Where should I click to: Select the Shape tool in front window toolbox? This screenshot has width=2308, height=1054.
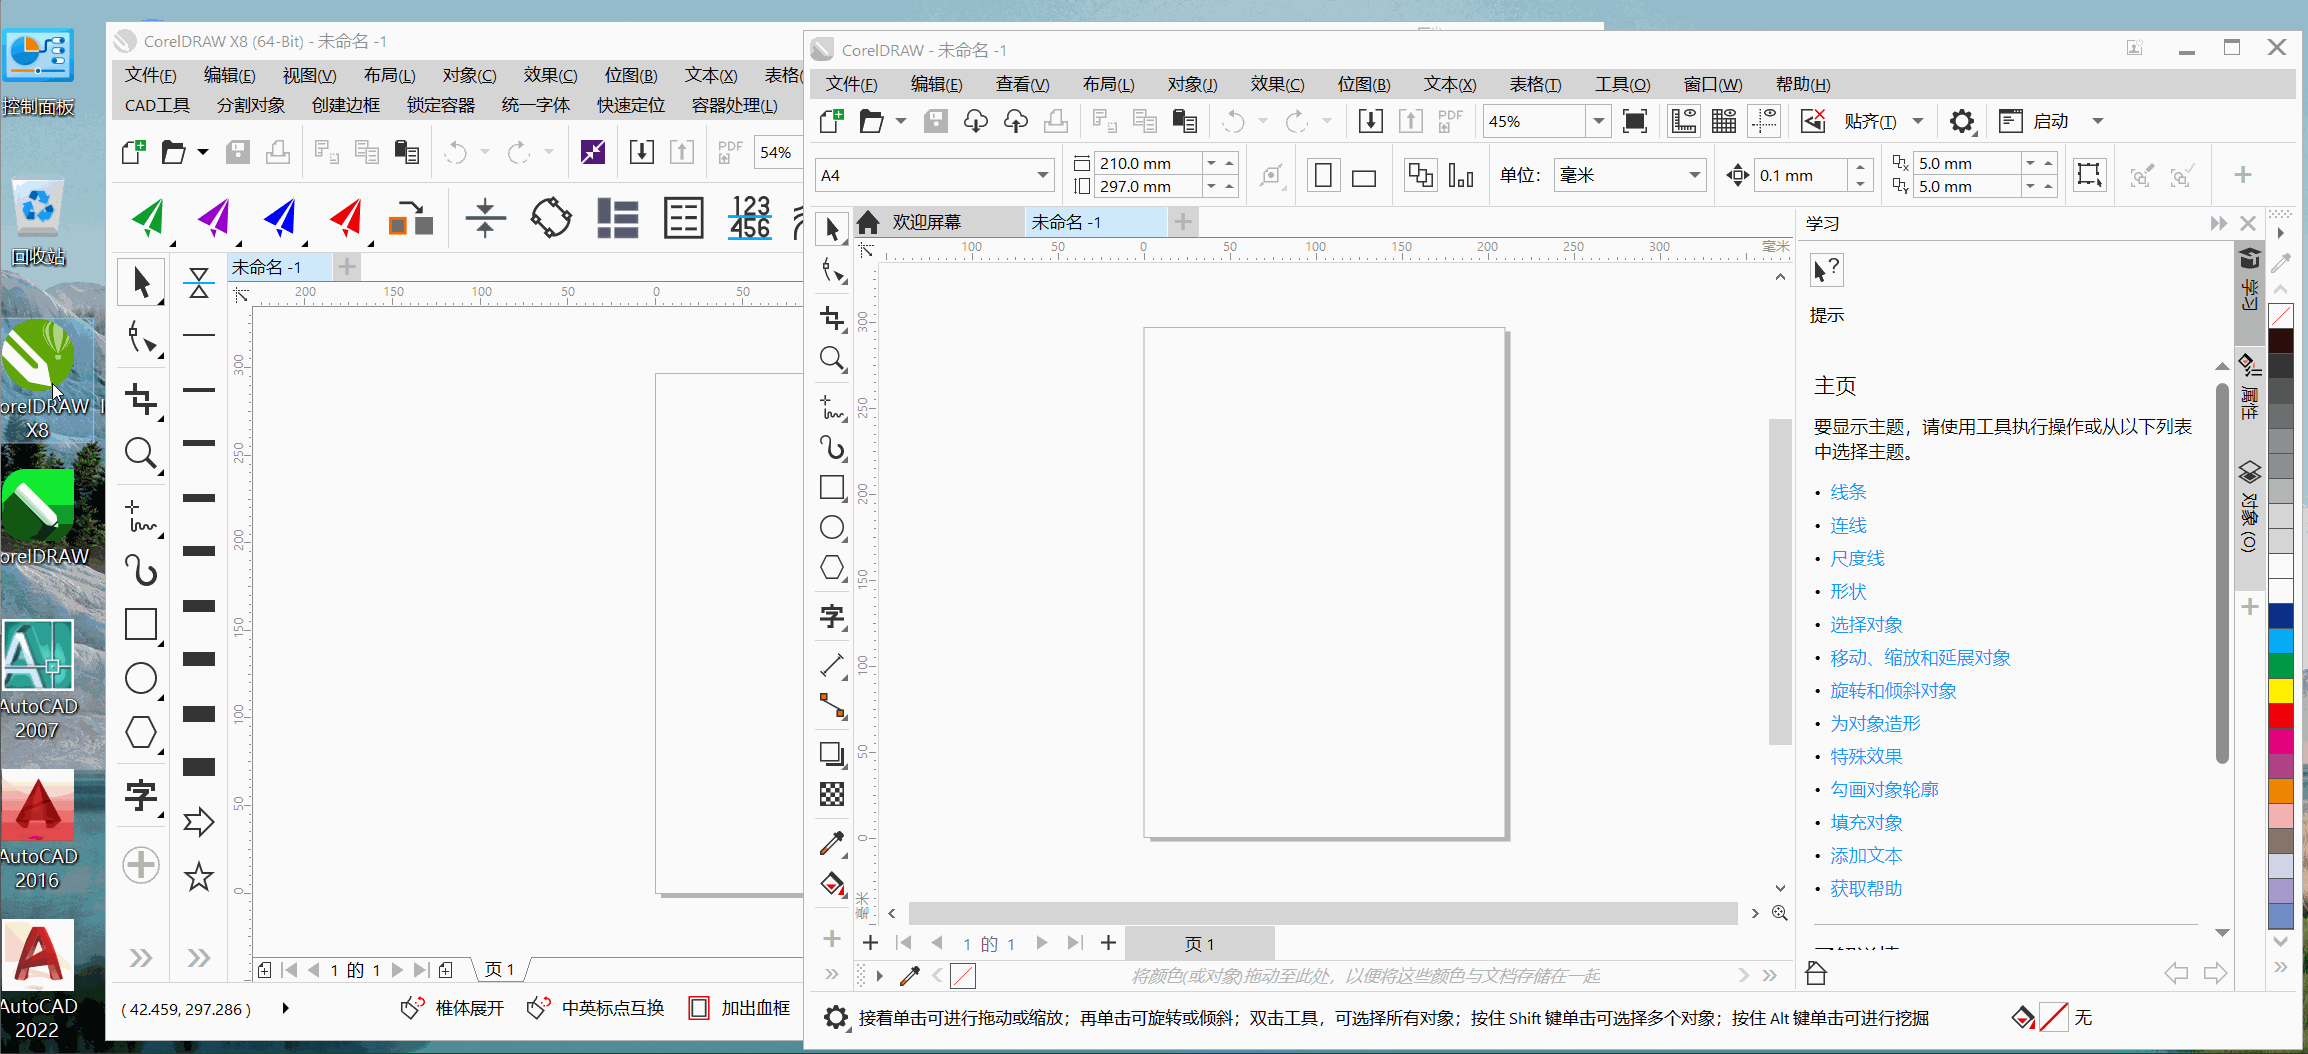(x=832, y=271)
